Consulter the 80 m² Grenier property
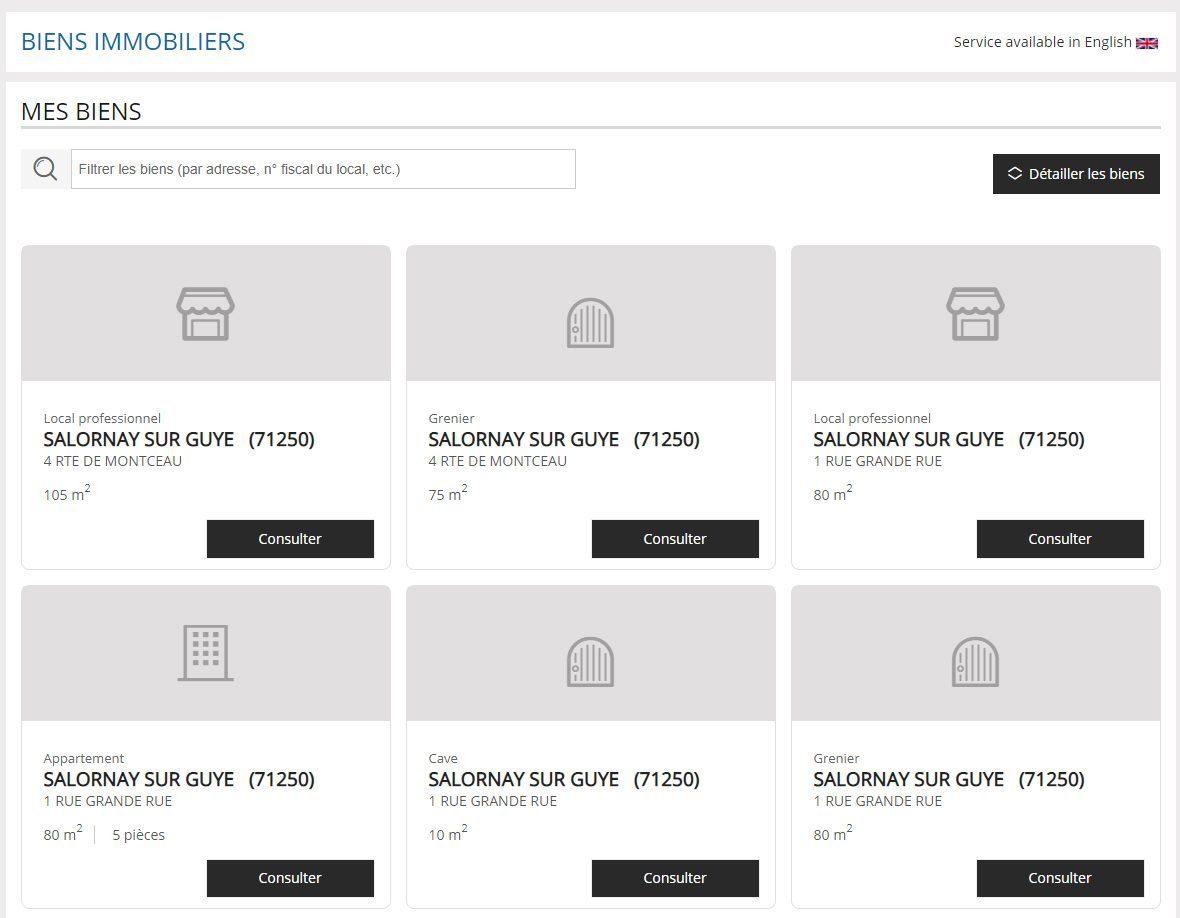The width and height of the screenshot is (1180, 918). point(1060,878)
